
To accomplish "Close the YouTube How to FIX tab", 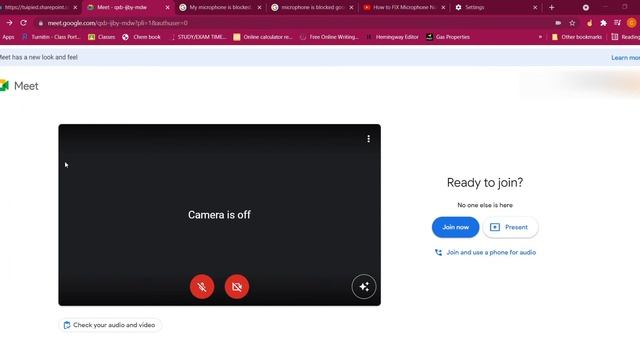I will [443, 7].
